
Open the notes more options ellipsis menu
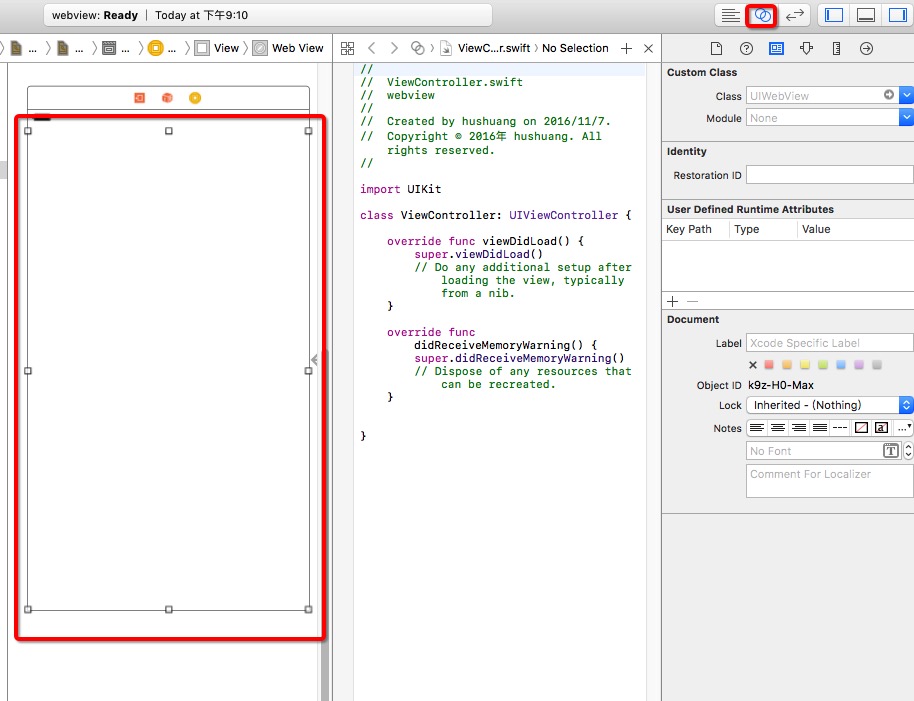904,428
